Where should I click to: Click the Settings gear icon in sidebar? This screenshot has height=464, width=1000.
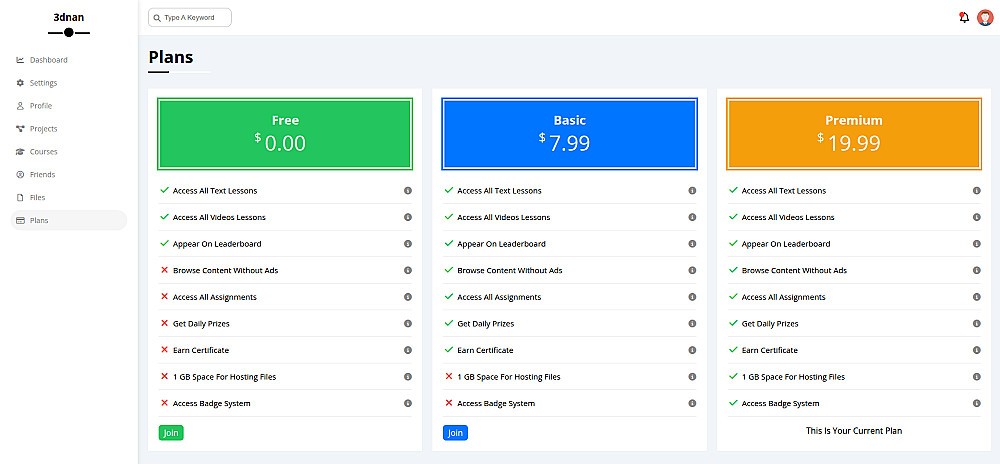[20, 83]
